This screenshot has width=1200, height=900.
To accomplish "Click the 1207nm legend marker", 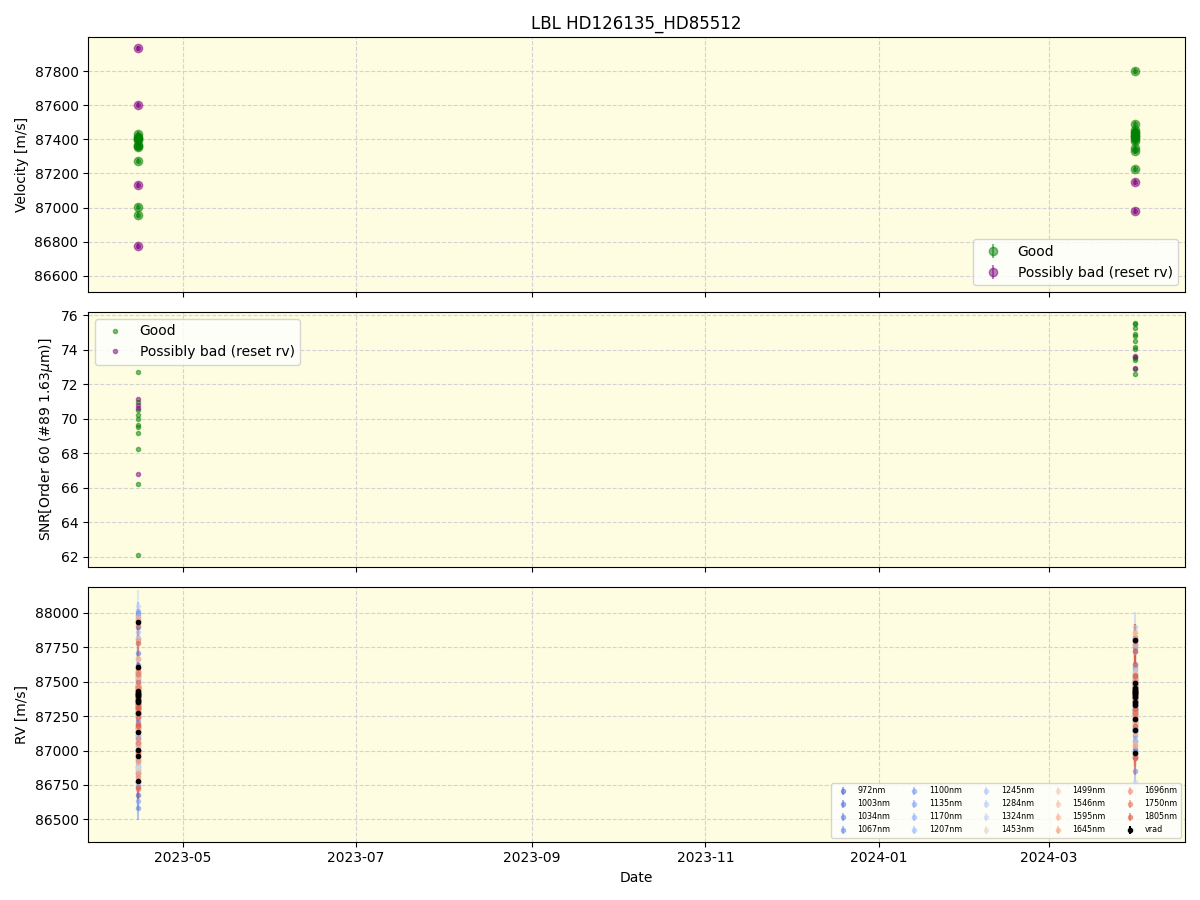I will 914,829.
